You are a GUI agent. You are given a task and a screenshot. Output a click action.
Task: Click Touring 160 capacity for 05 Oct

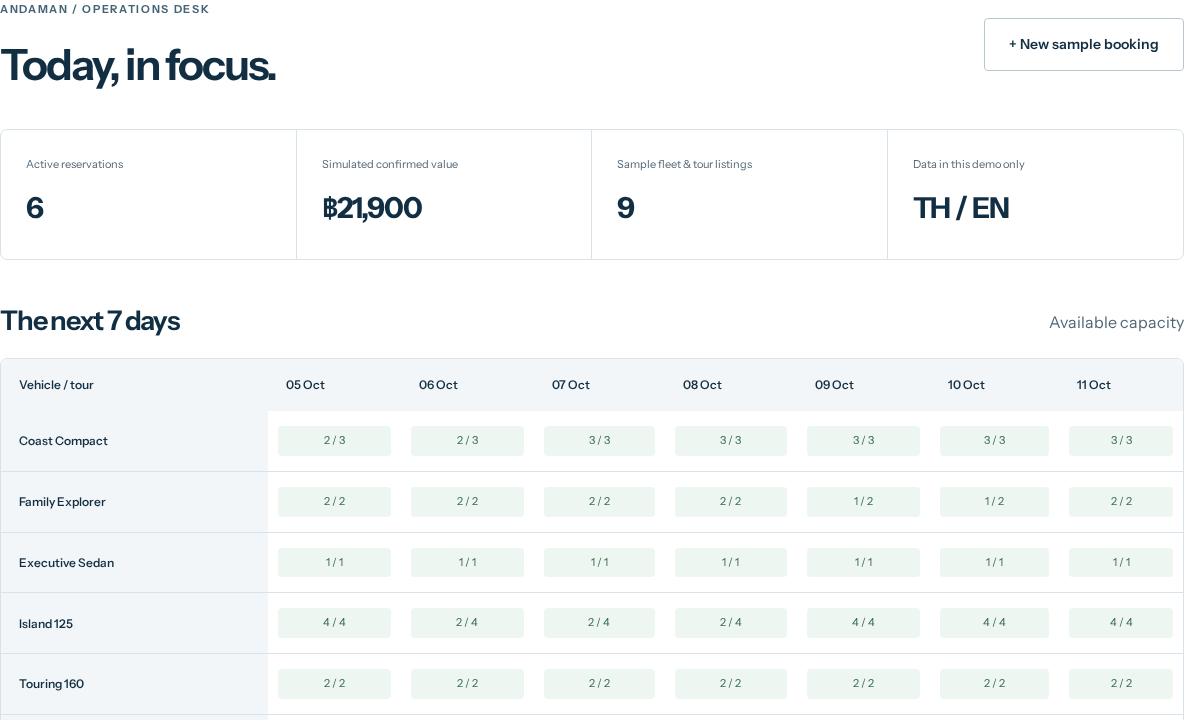[x=335, y=684]
